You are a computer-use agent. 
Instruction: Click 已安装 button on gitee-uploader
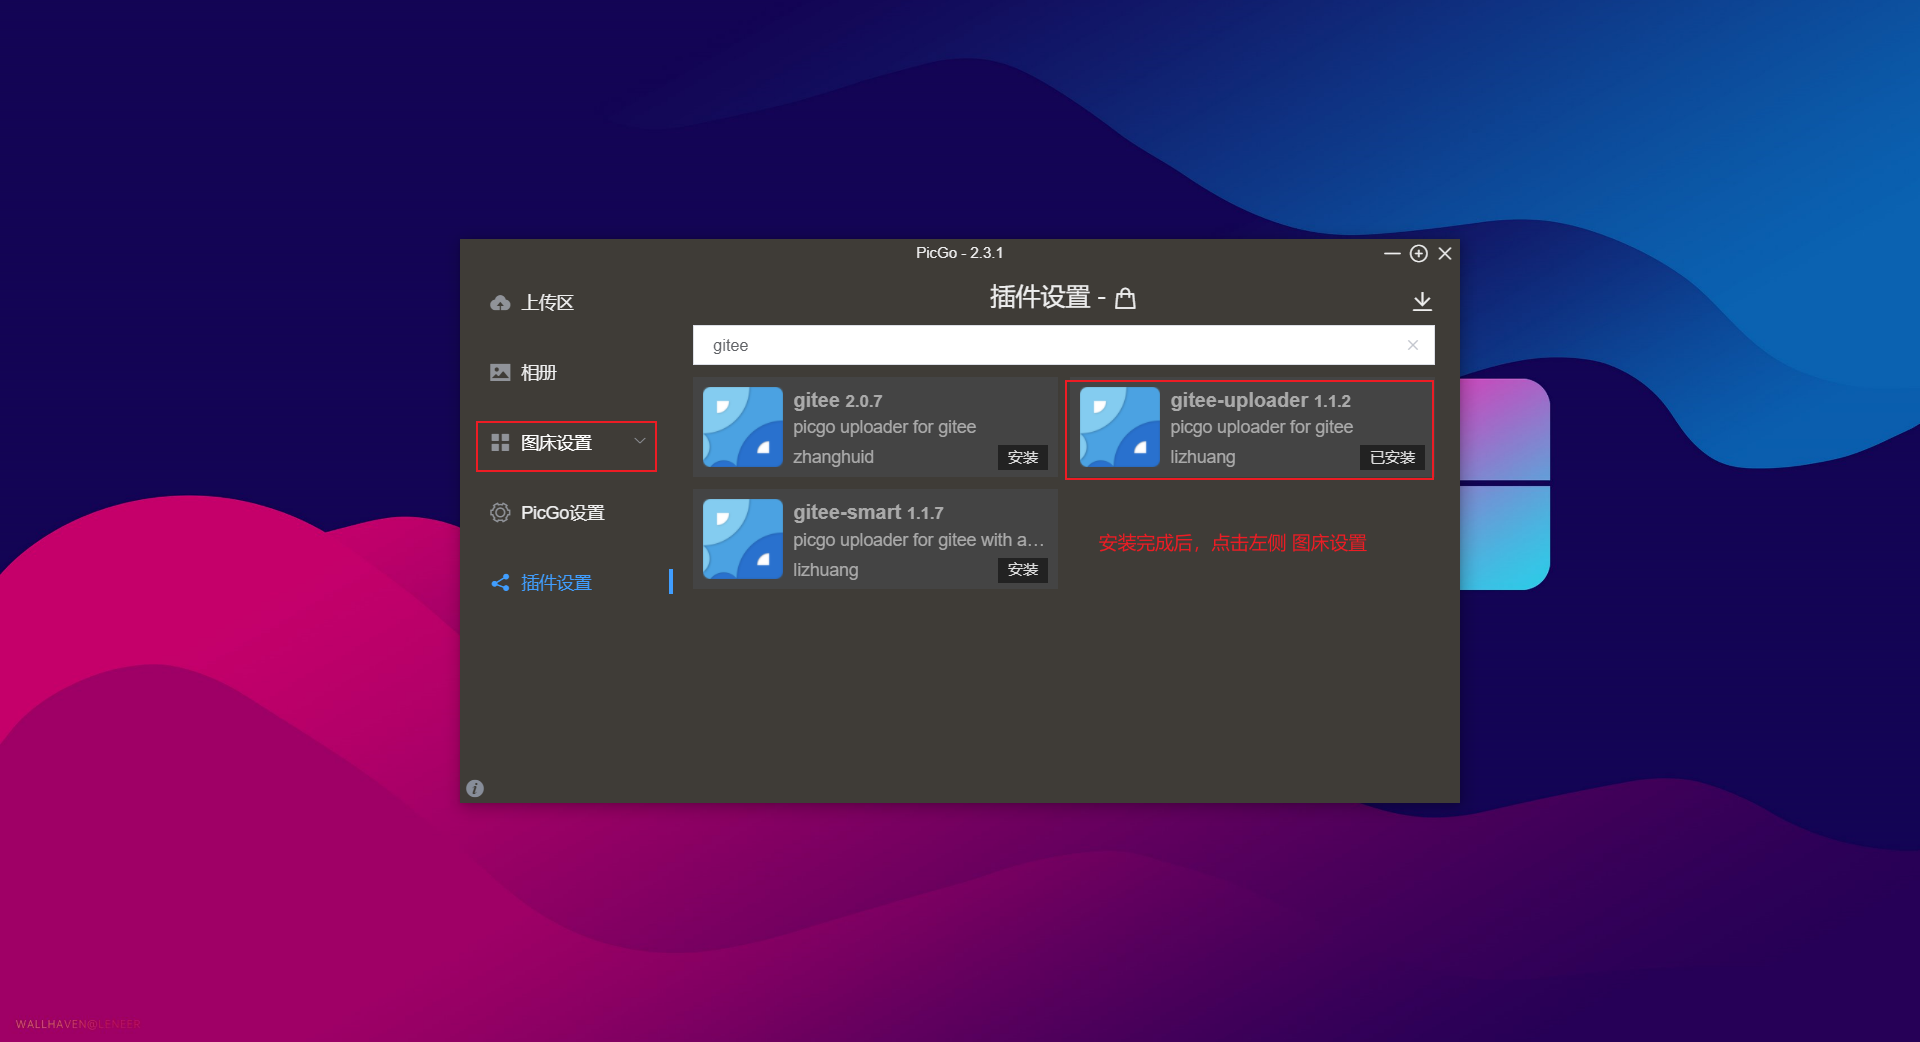tap(1392, 457)
